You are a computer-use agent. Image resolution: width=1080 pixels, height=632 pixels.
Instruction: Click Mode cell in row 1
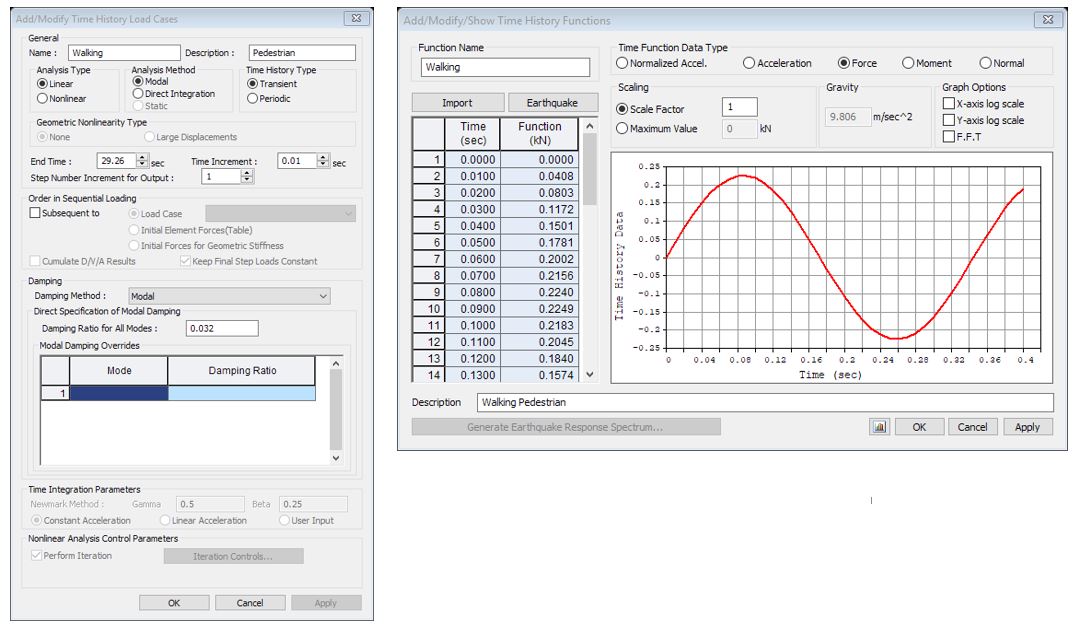point(118,393)
